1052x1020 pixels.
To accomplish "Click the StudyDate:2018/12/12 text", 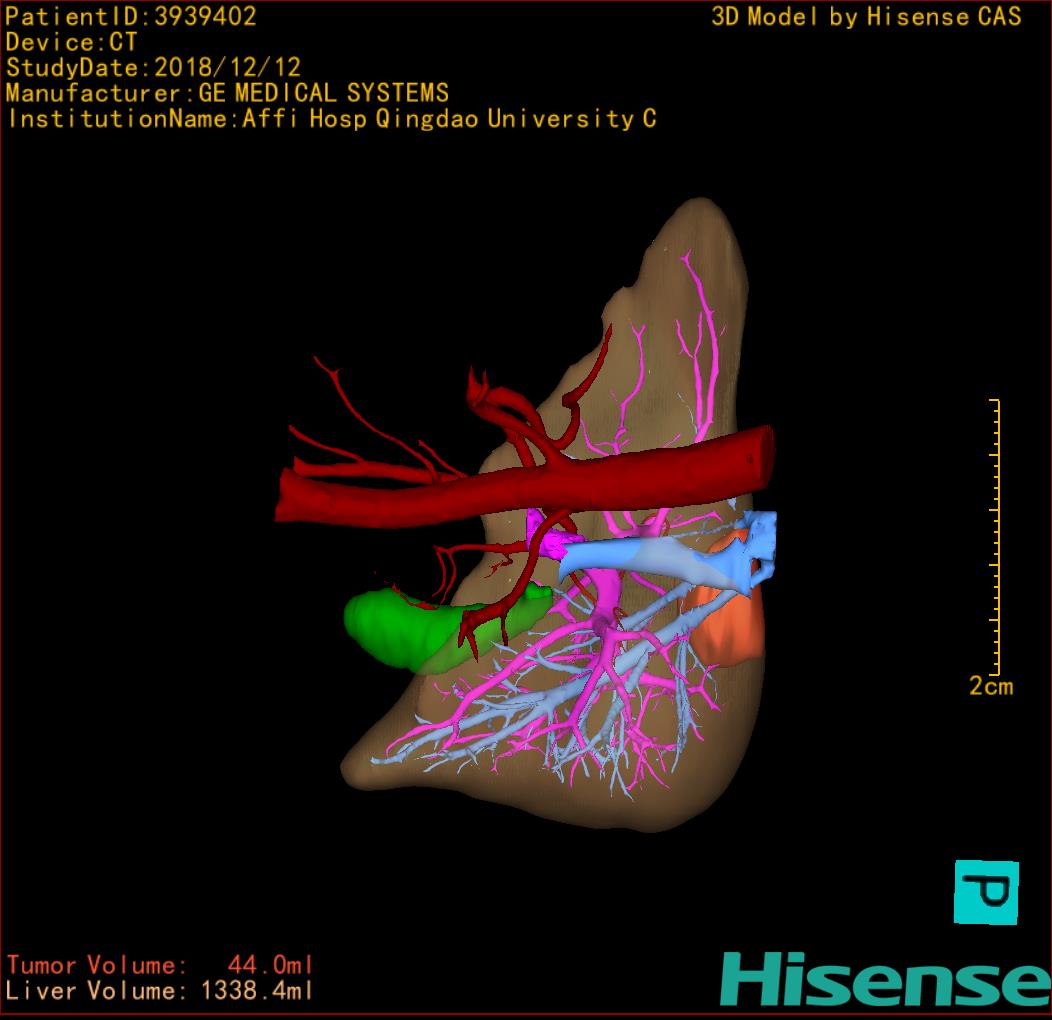I will 153,67.
